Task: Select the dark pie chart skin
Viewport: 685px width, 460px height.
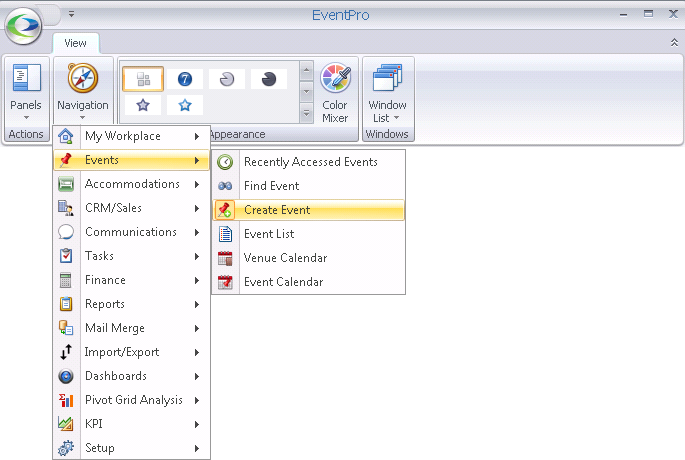Action: coord(269,79)
